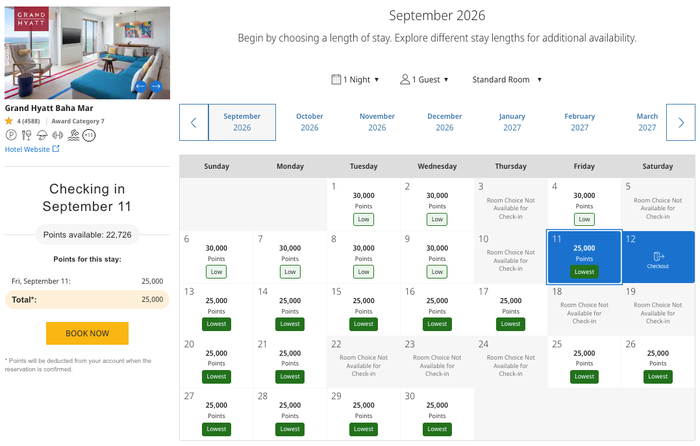Viewport: 700px width, 446px height.
Task: Click Grand Hyatt Baha Mar hotel name
Action: 49,108
